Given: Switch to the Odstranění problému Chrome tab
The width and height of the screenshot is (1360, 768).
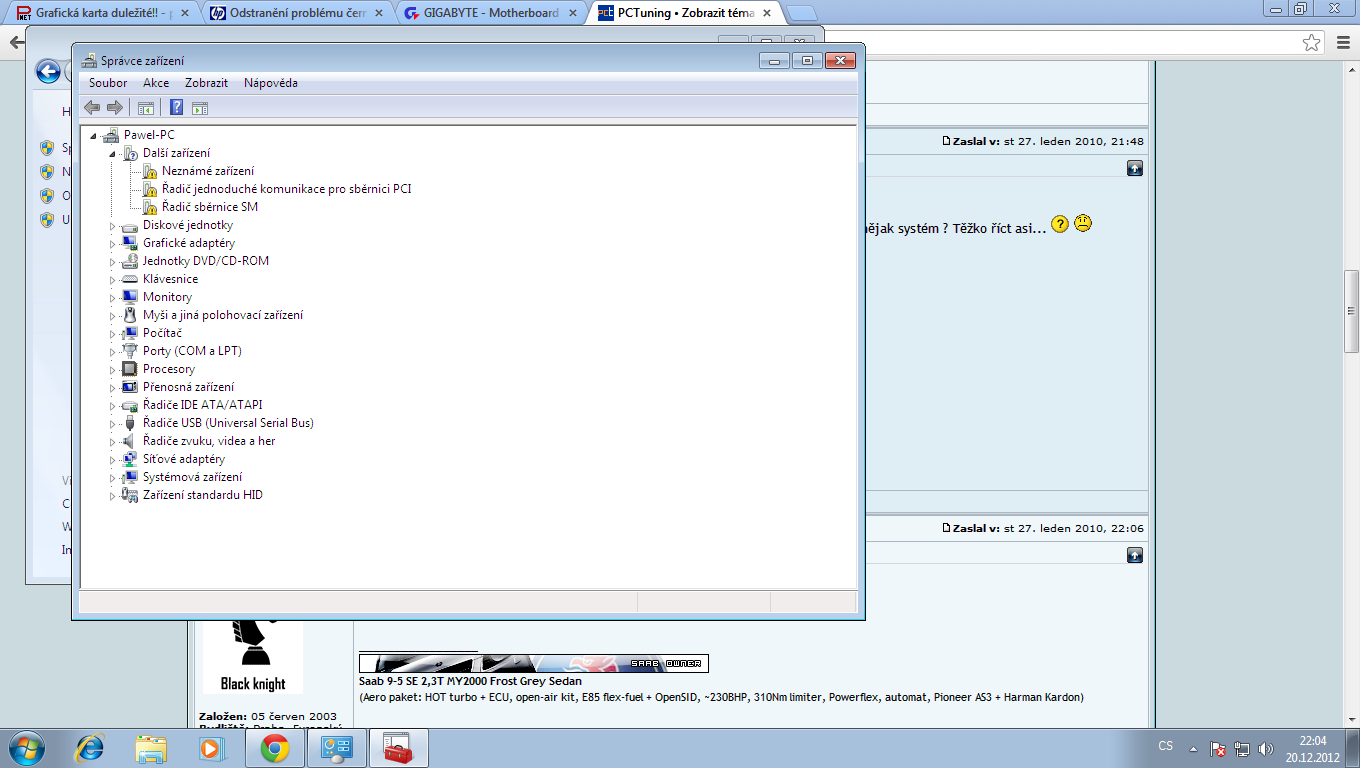Looking at the screenshot, I should click(x=295, y=13).
